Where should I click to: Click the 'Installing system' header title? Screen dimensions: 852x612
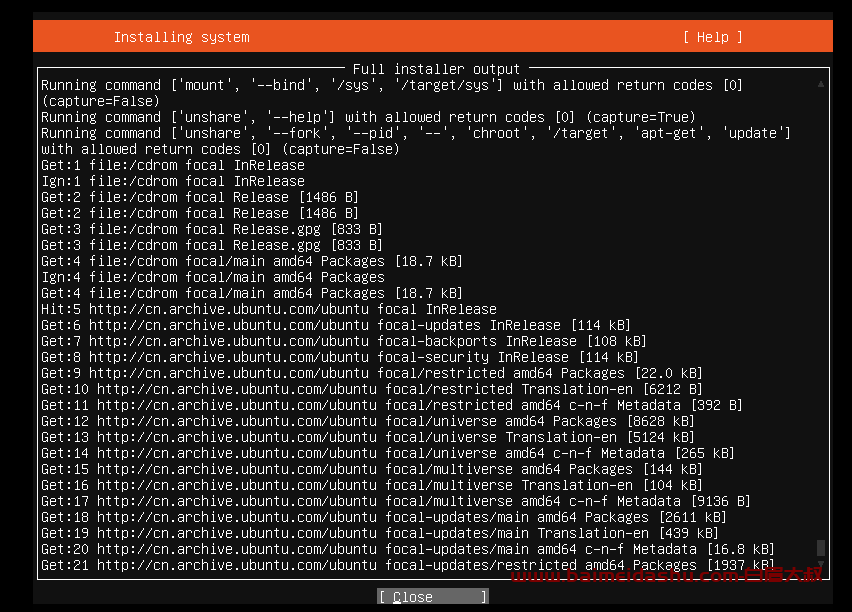pos(181,37)
